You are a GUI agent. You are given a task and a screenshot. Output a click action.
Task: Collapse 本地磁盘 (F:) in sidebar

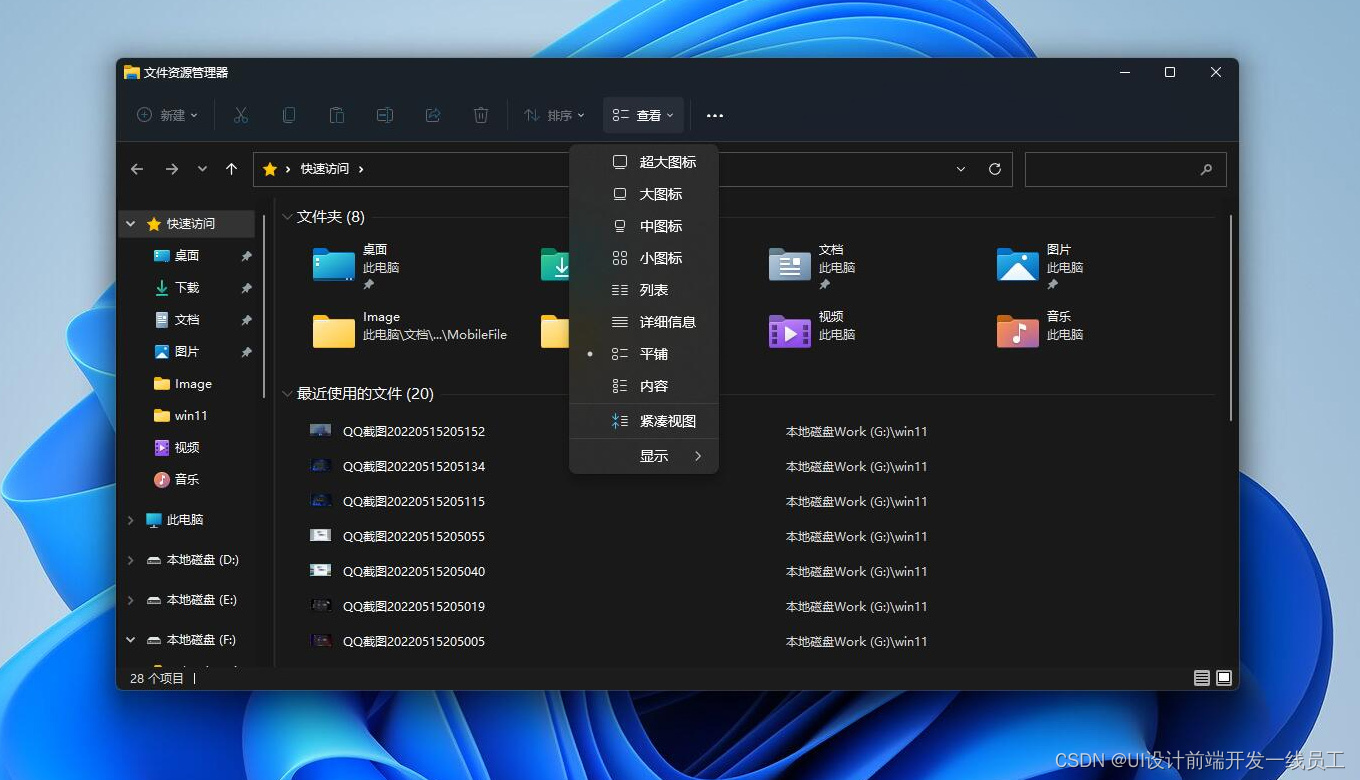point(131,640)
